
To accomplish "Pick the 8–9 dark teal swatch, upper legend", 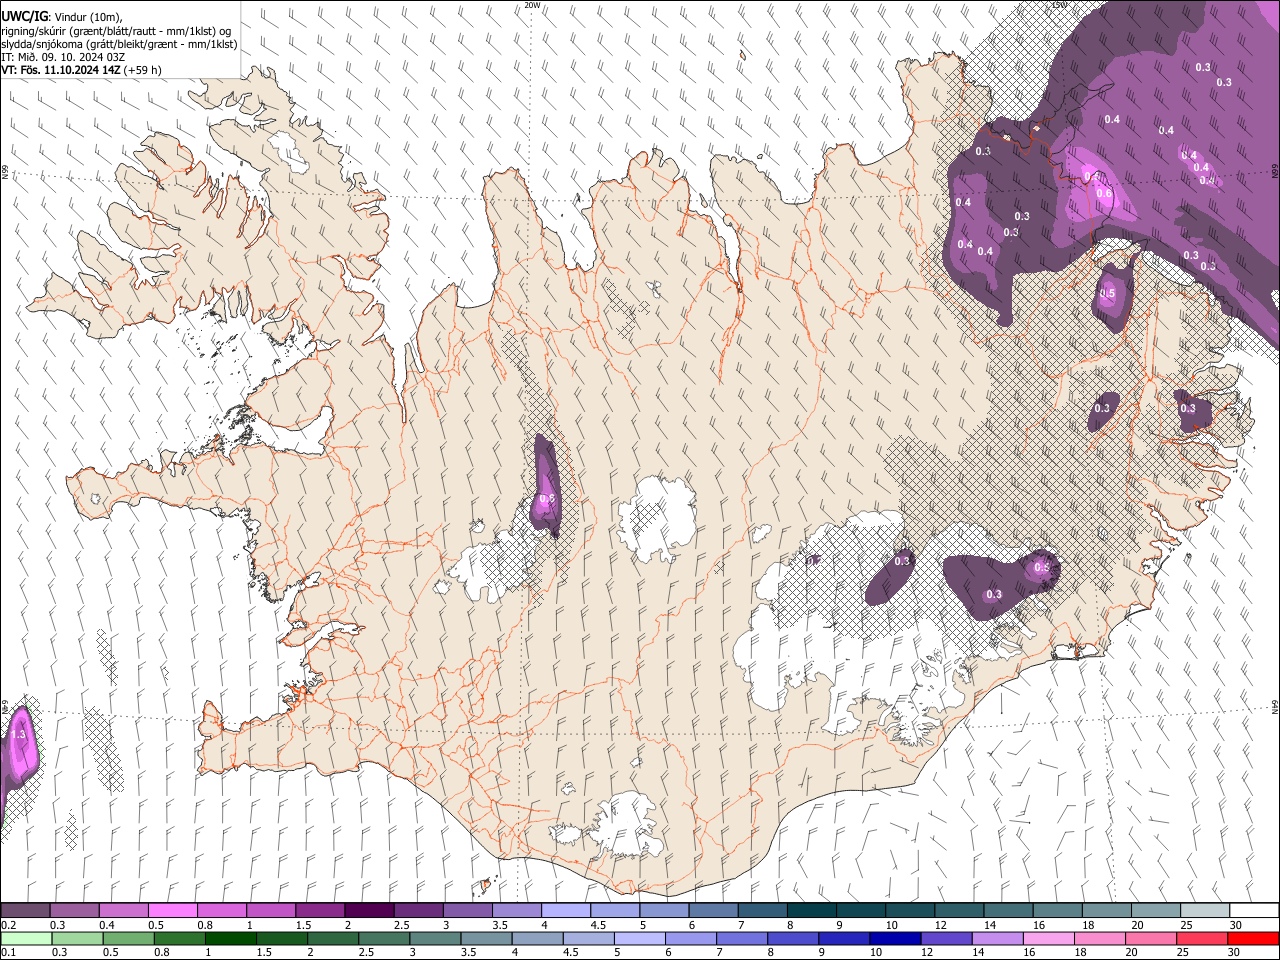I will (812, 911).
